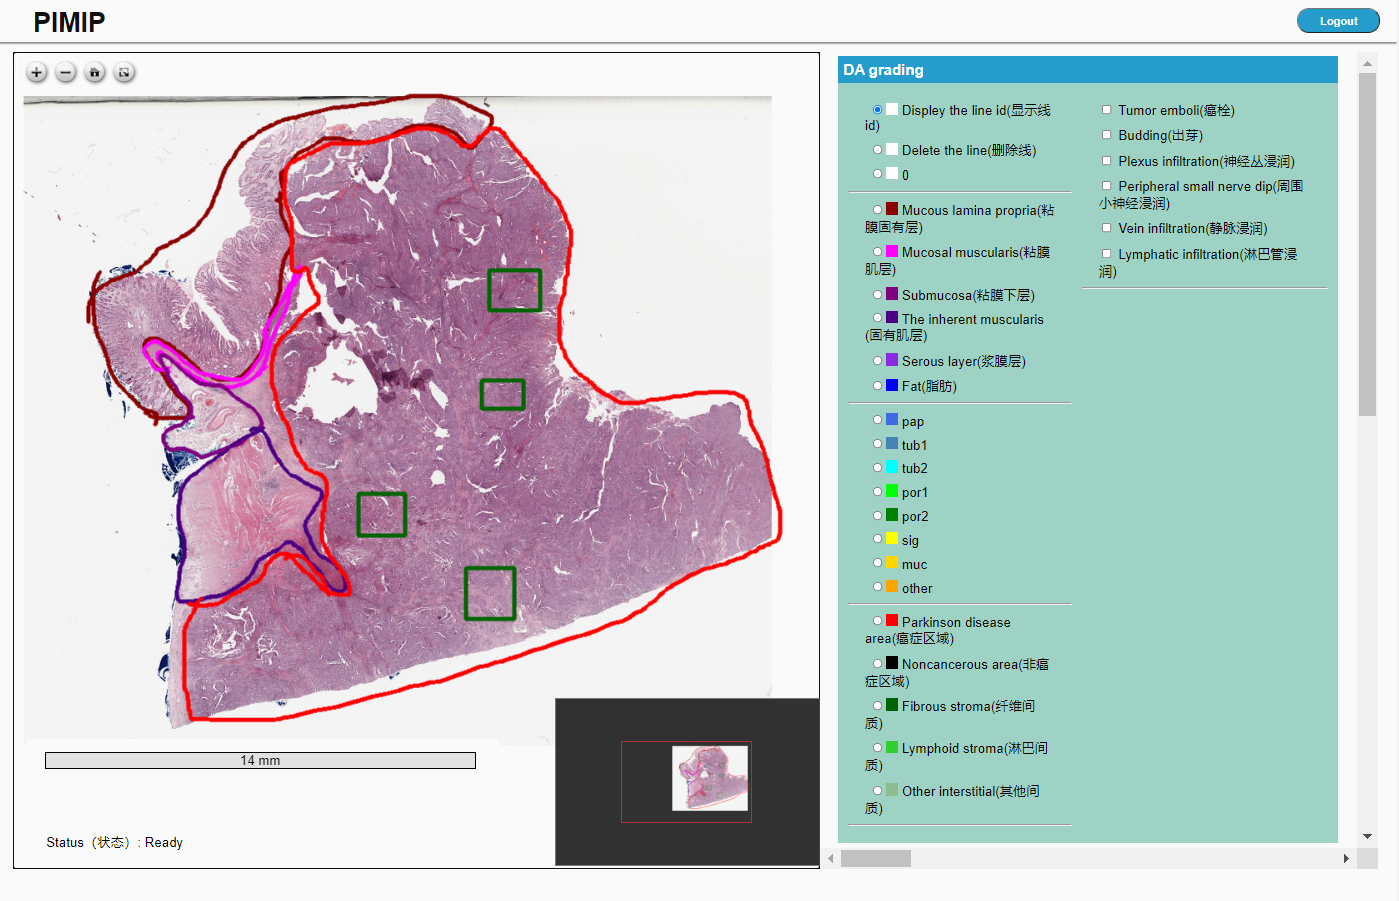Click the vertical scrollbar thumb of the panel

tap(1367, 244)
